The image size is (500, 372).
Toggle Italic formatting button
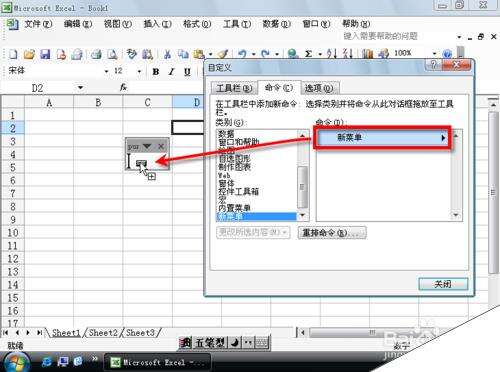tap(171, 72)
